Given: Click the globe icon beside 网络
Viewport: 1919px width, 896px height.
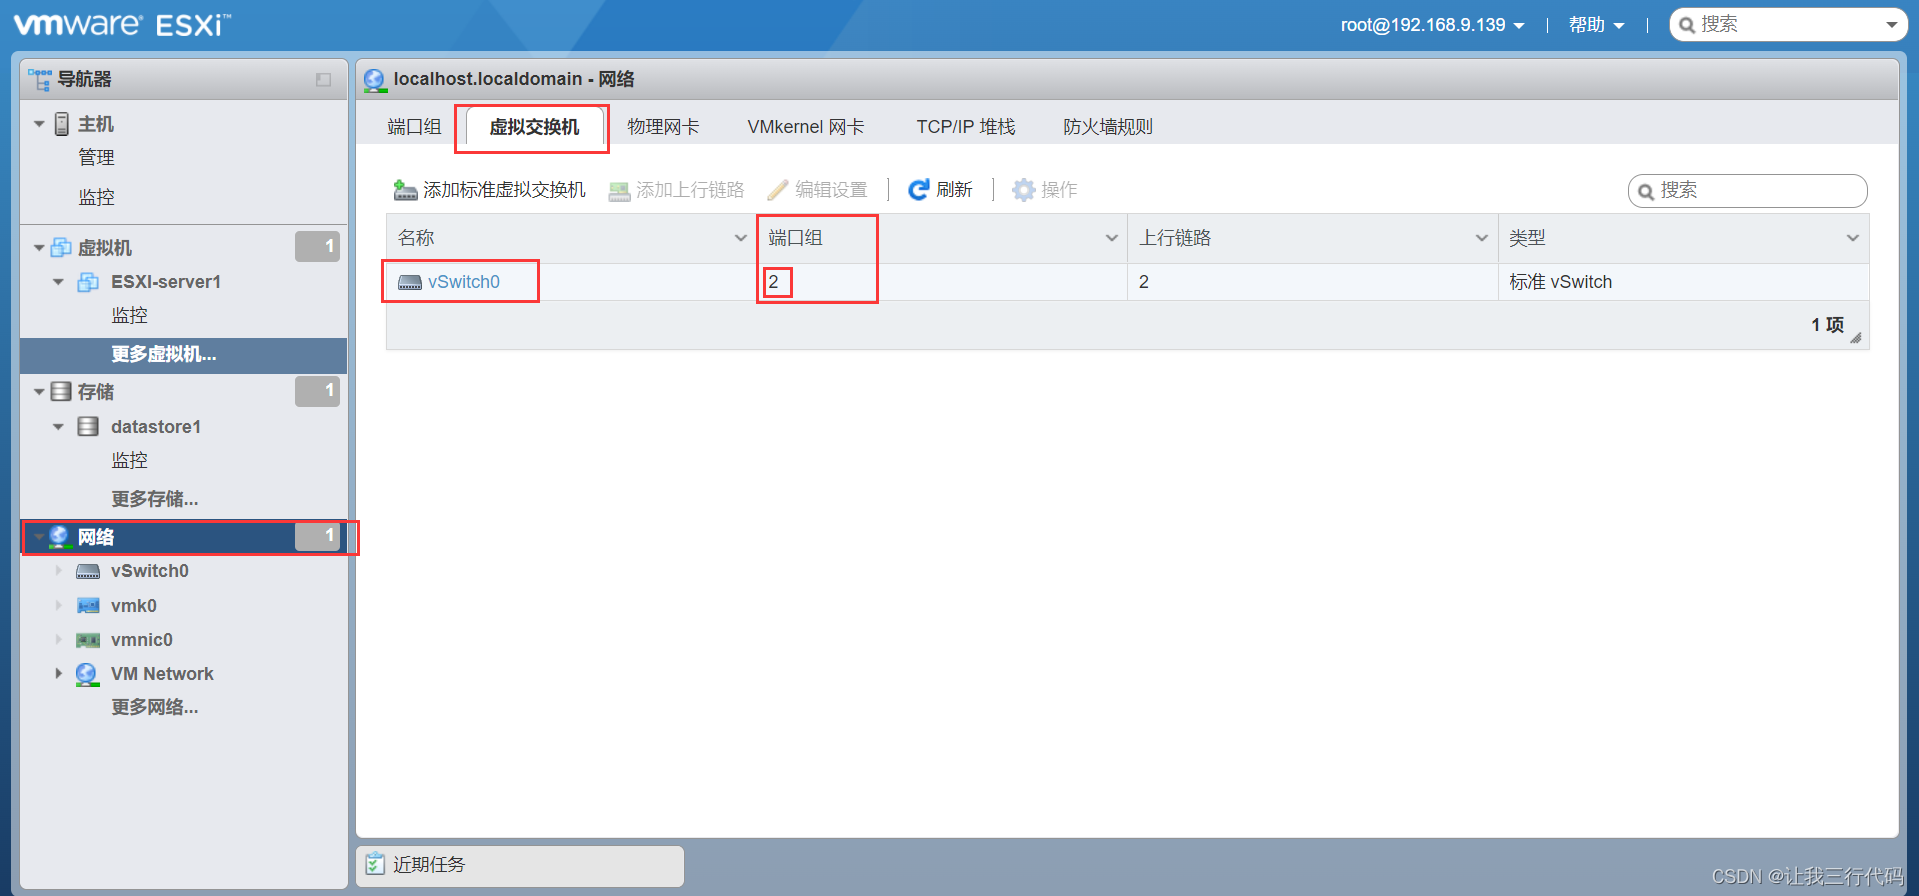Looking at the screenshot, I should (x=60, y=537).
